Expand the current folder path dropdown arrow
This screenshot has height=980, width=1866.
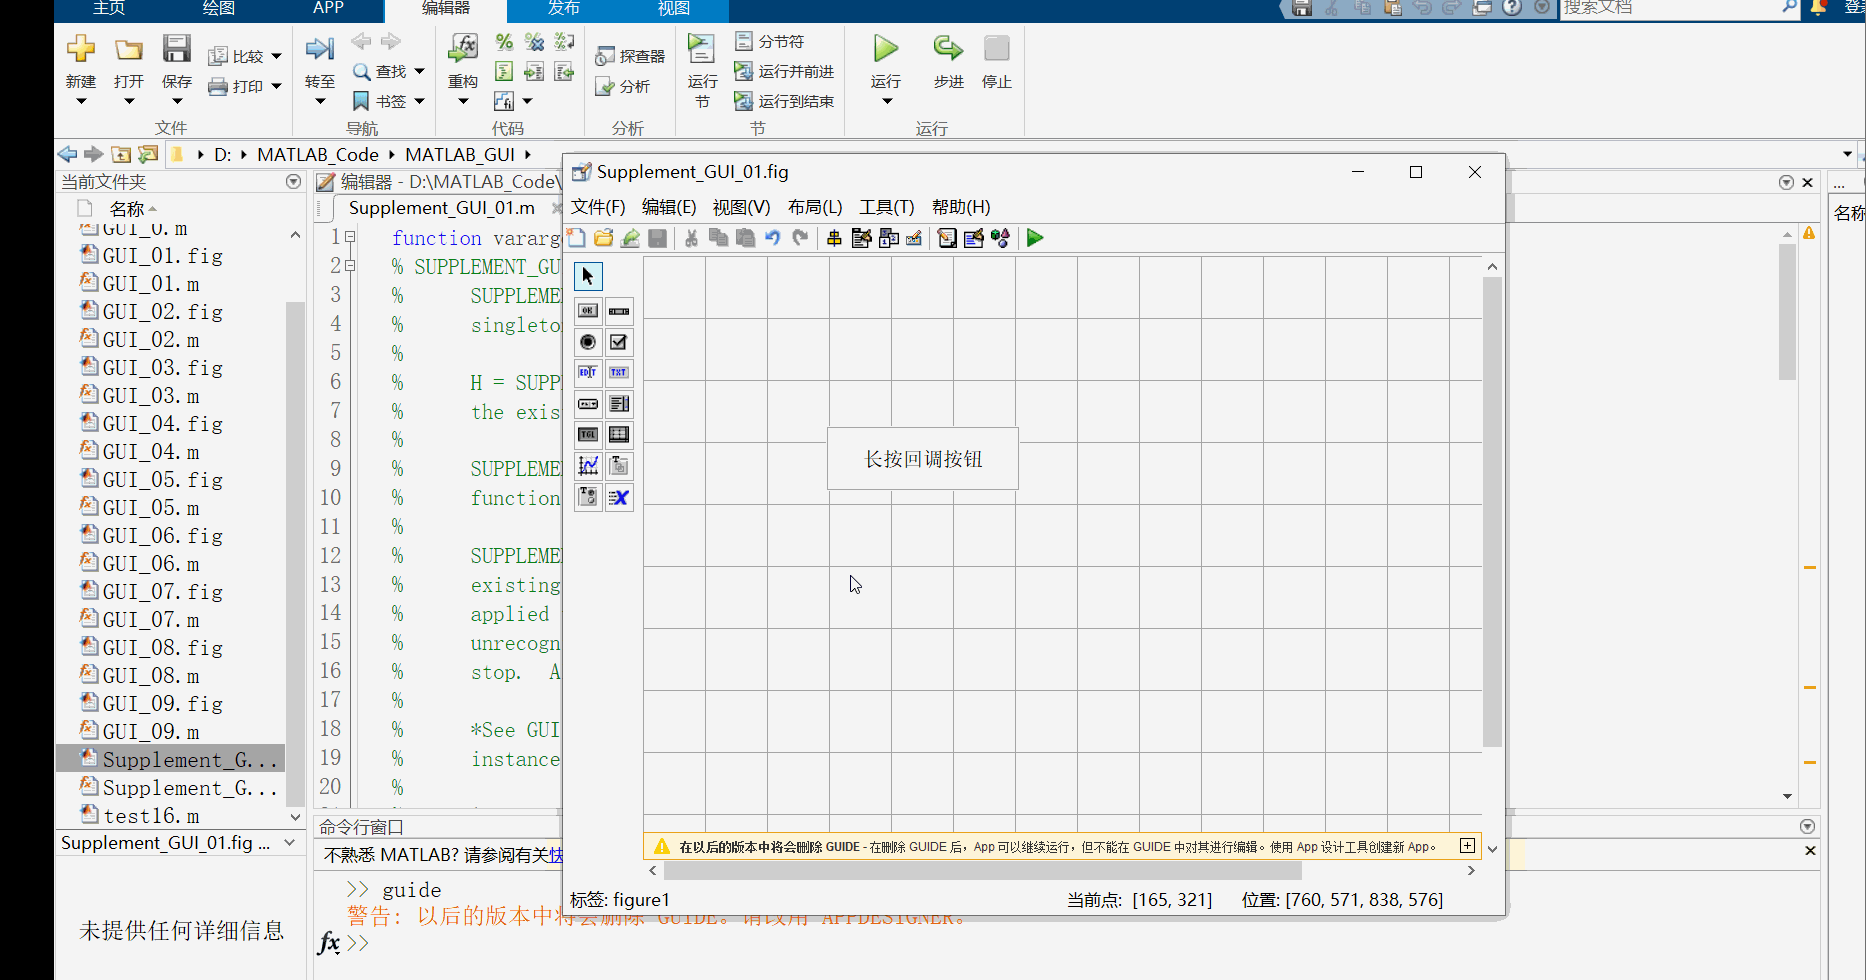1846,154
